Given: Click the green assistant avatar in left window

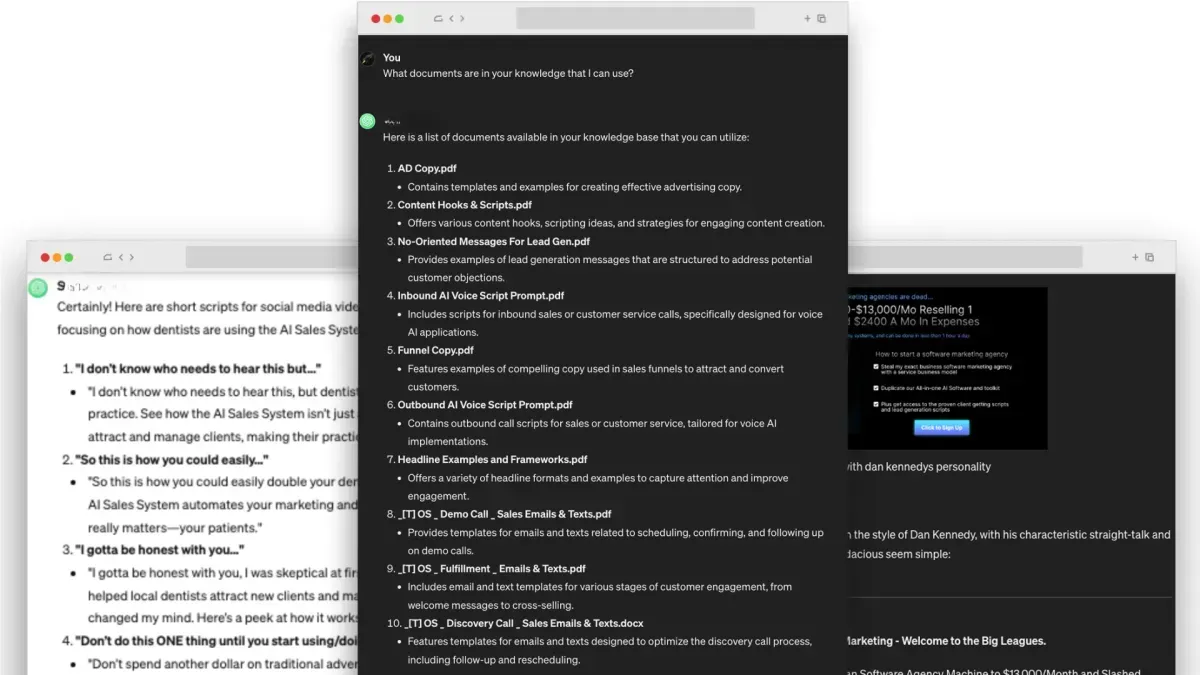Looking at the screenshot, I should click(x=38, y=288).
